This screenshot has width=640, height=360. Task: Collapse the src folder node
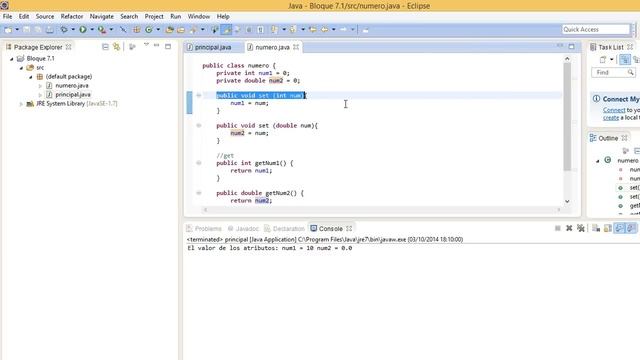(21, 68)
